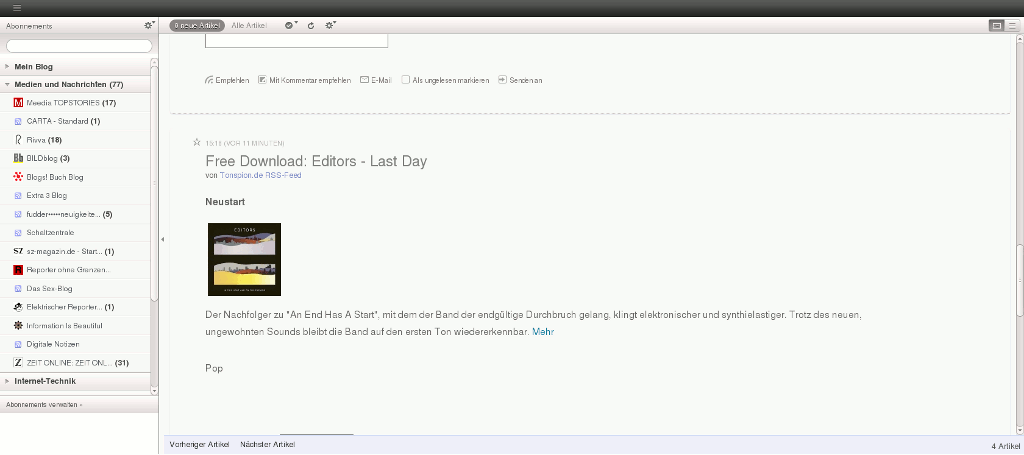The image size is (1024, 455).
Task: Open the Tonspion.de RSS-Feed source link
Action: pos(261,176)
